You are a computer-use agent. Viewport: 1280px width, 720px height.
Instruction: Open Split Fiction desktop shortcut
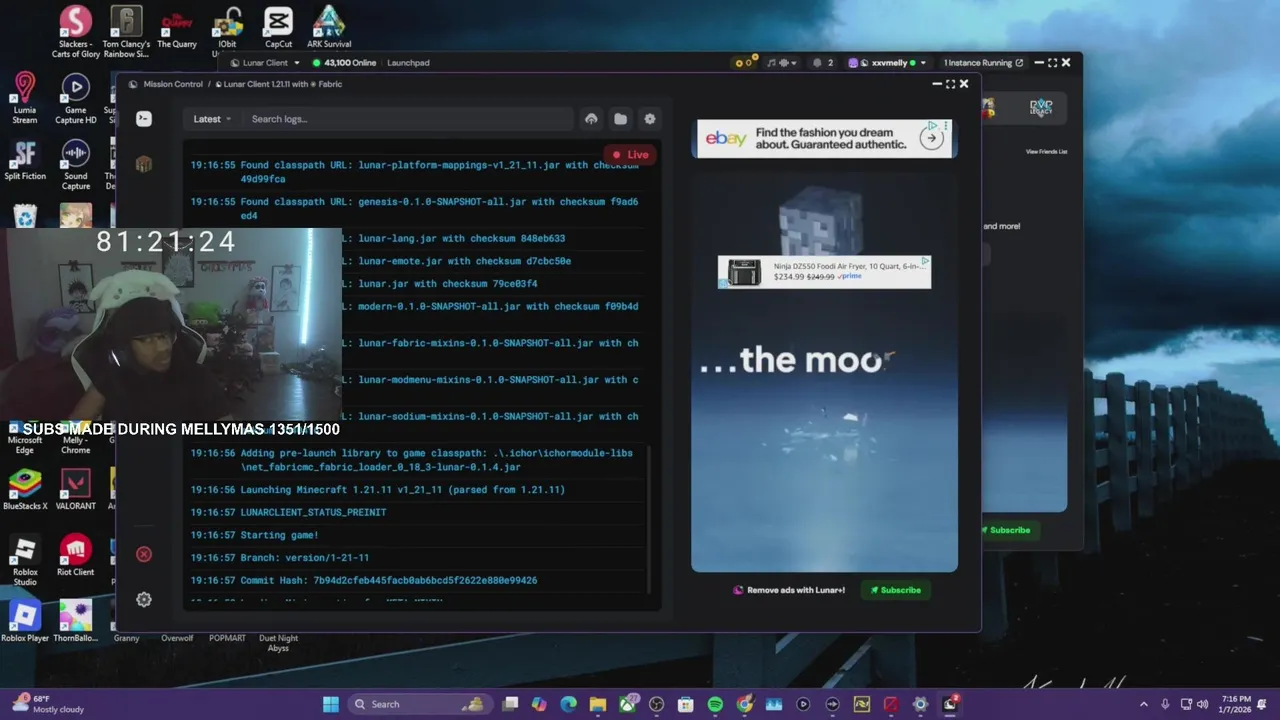click(x=25, y=160)
